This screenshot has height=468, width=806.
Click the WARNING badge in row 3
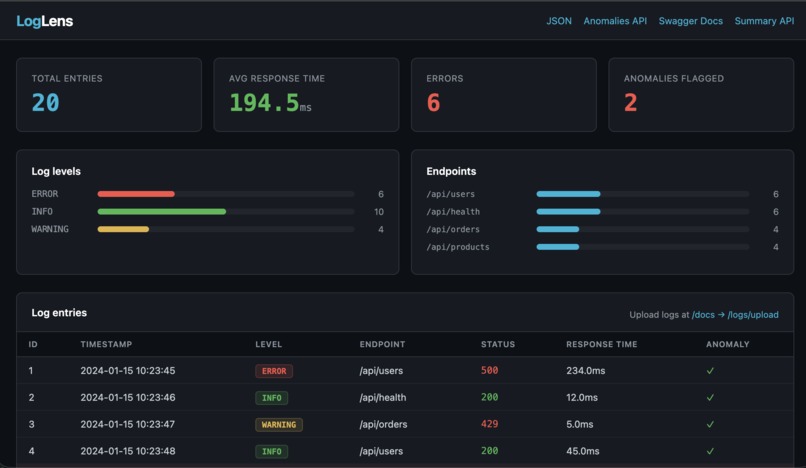(279, 424)
